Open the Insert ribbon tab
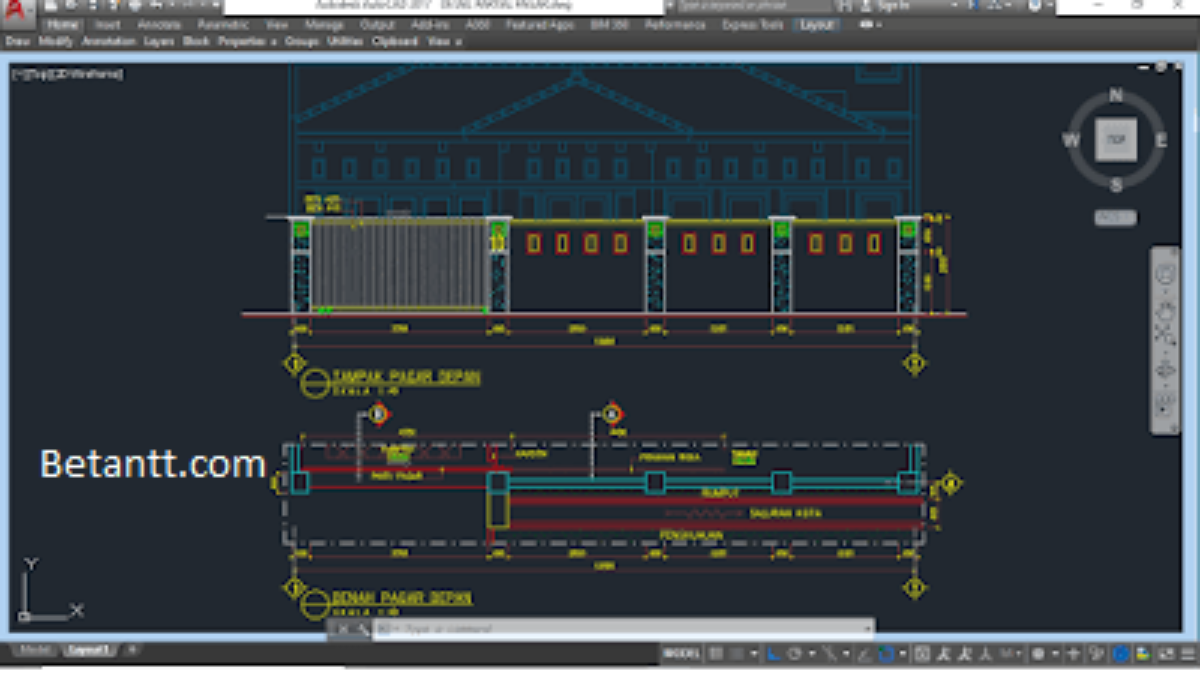 (108, 24)
